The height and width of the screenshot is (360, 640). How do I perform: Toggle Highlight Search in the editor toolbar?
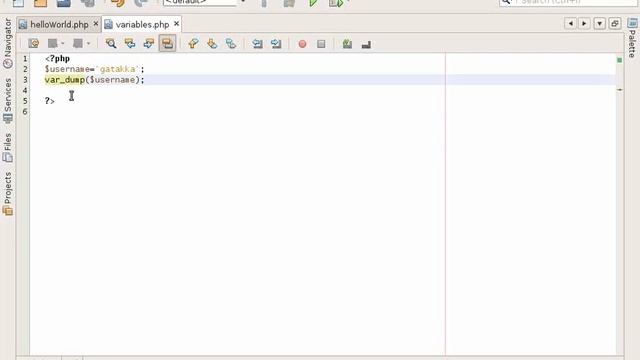click(x=167, y=44)
